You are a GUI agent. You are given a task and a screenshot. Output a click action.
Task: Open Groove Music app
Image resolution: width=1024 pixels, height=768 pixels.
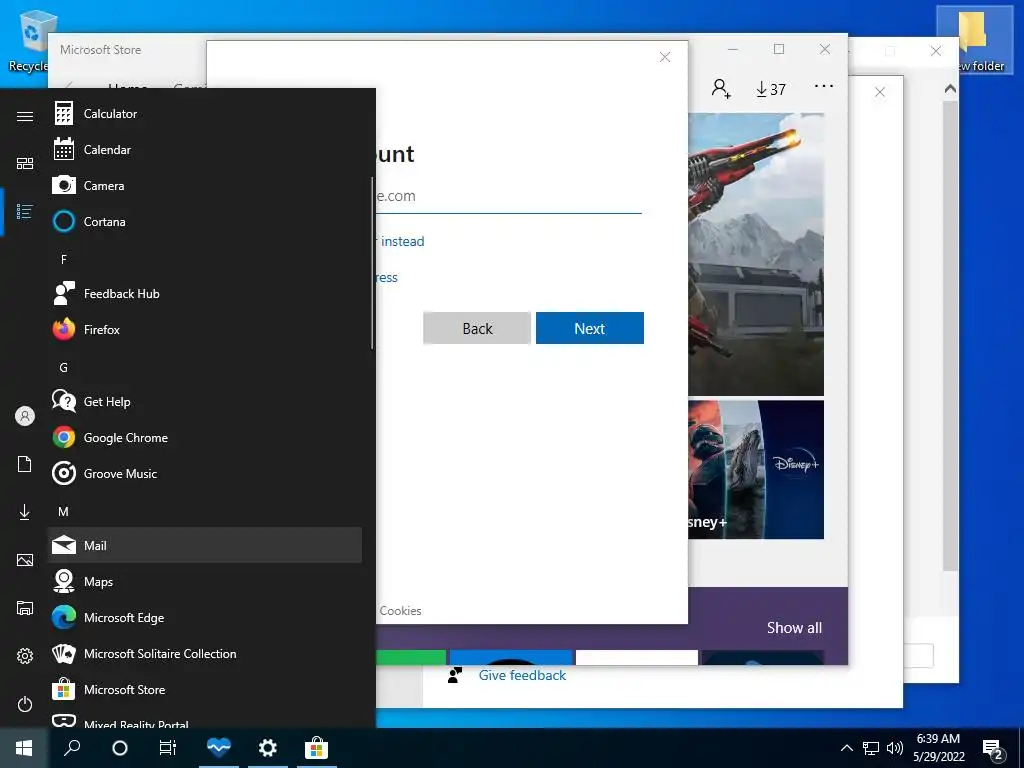pyautogui.click(x=204, y=473)
